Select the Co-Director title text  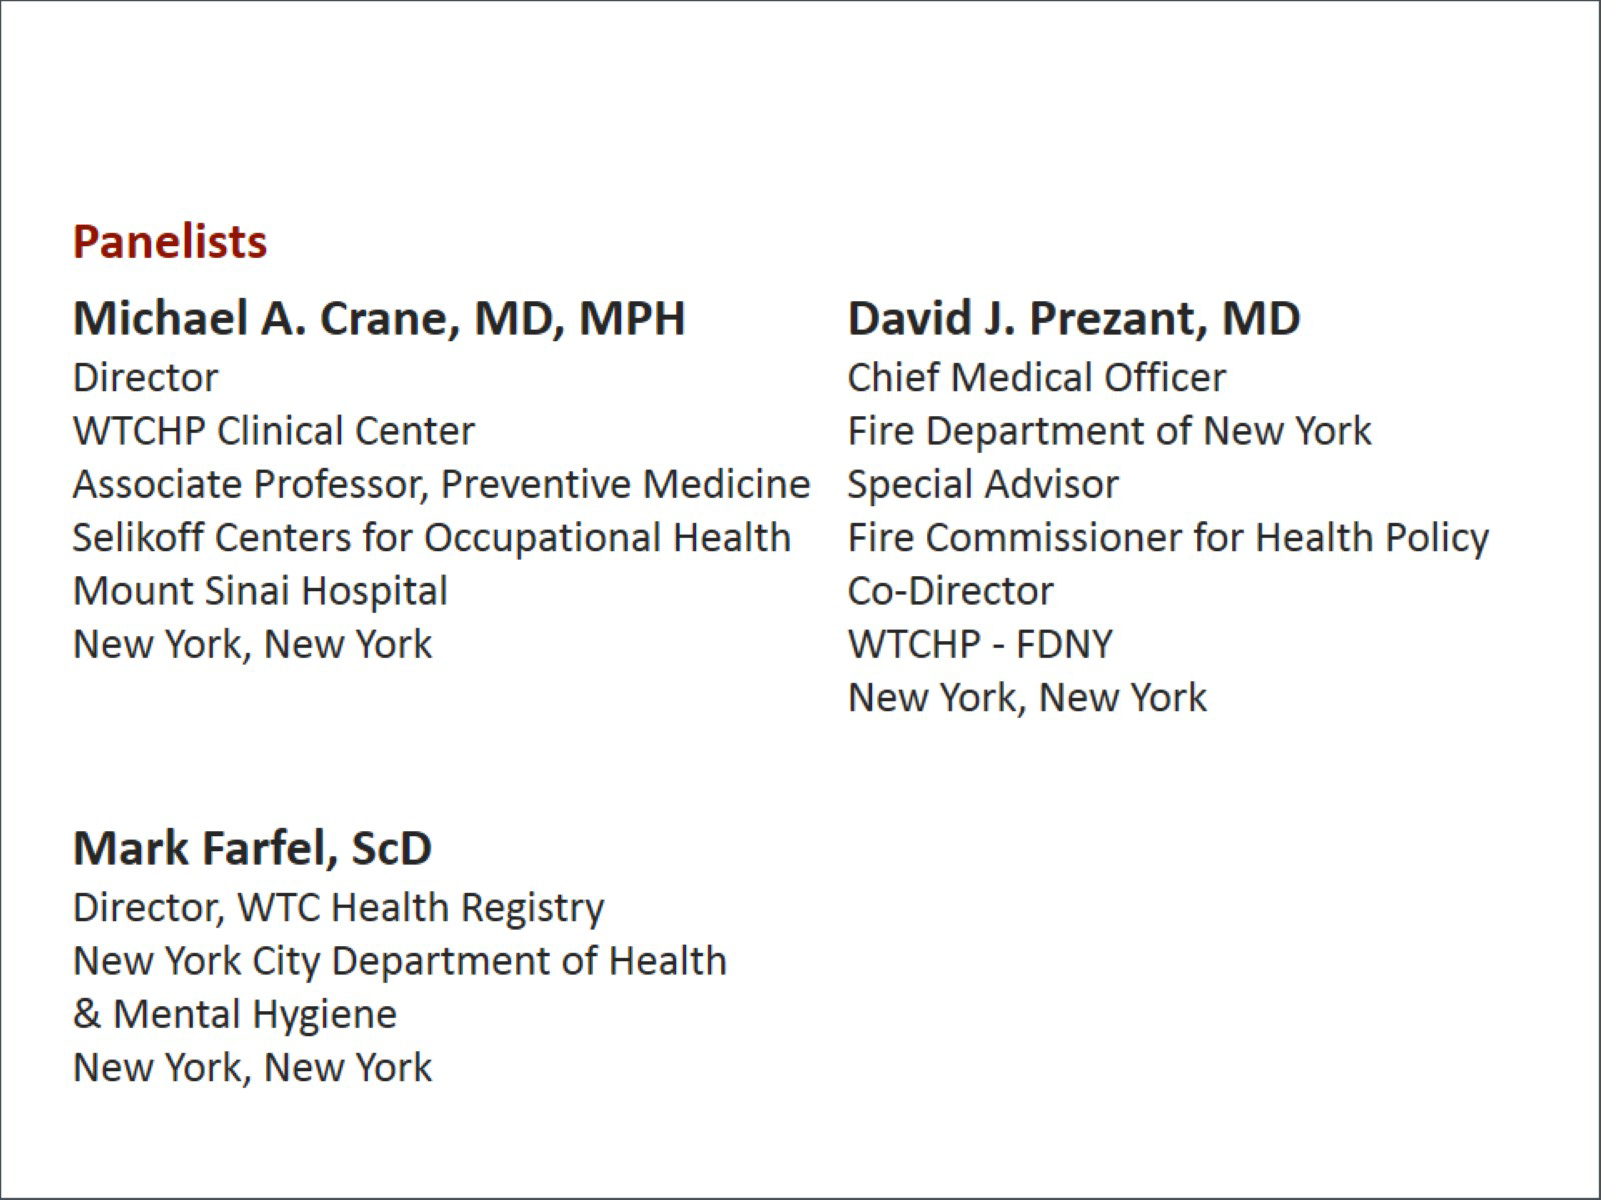click(950, 591)
